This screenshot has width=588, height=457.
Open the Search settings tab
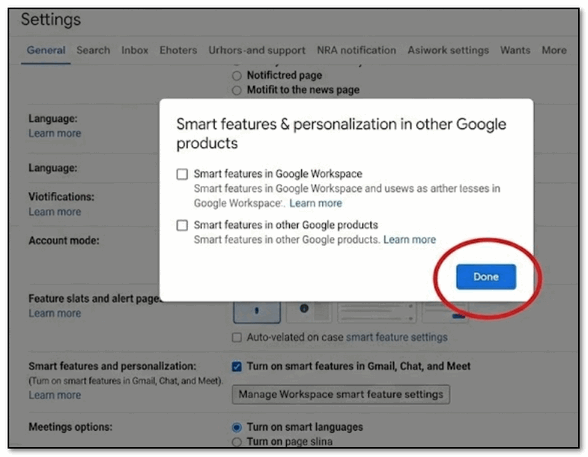[93, 50]
